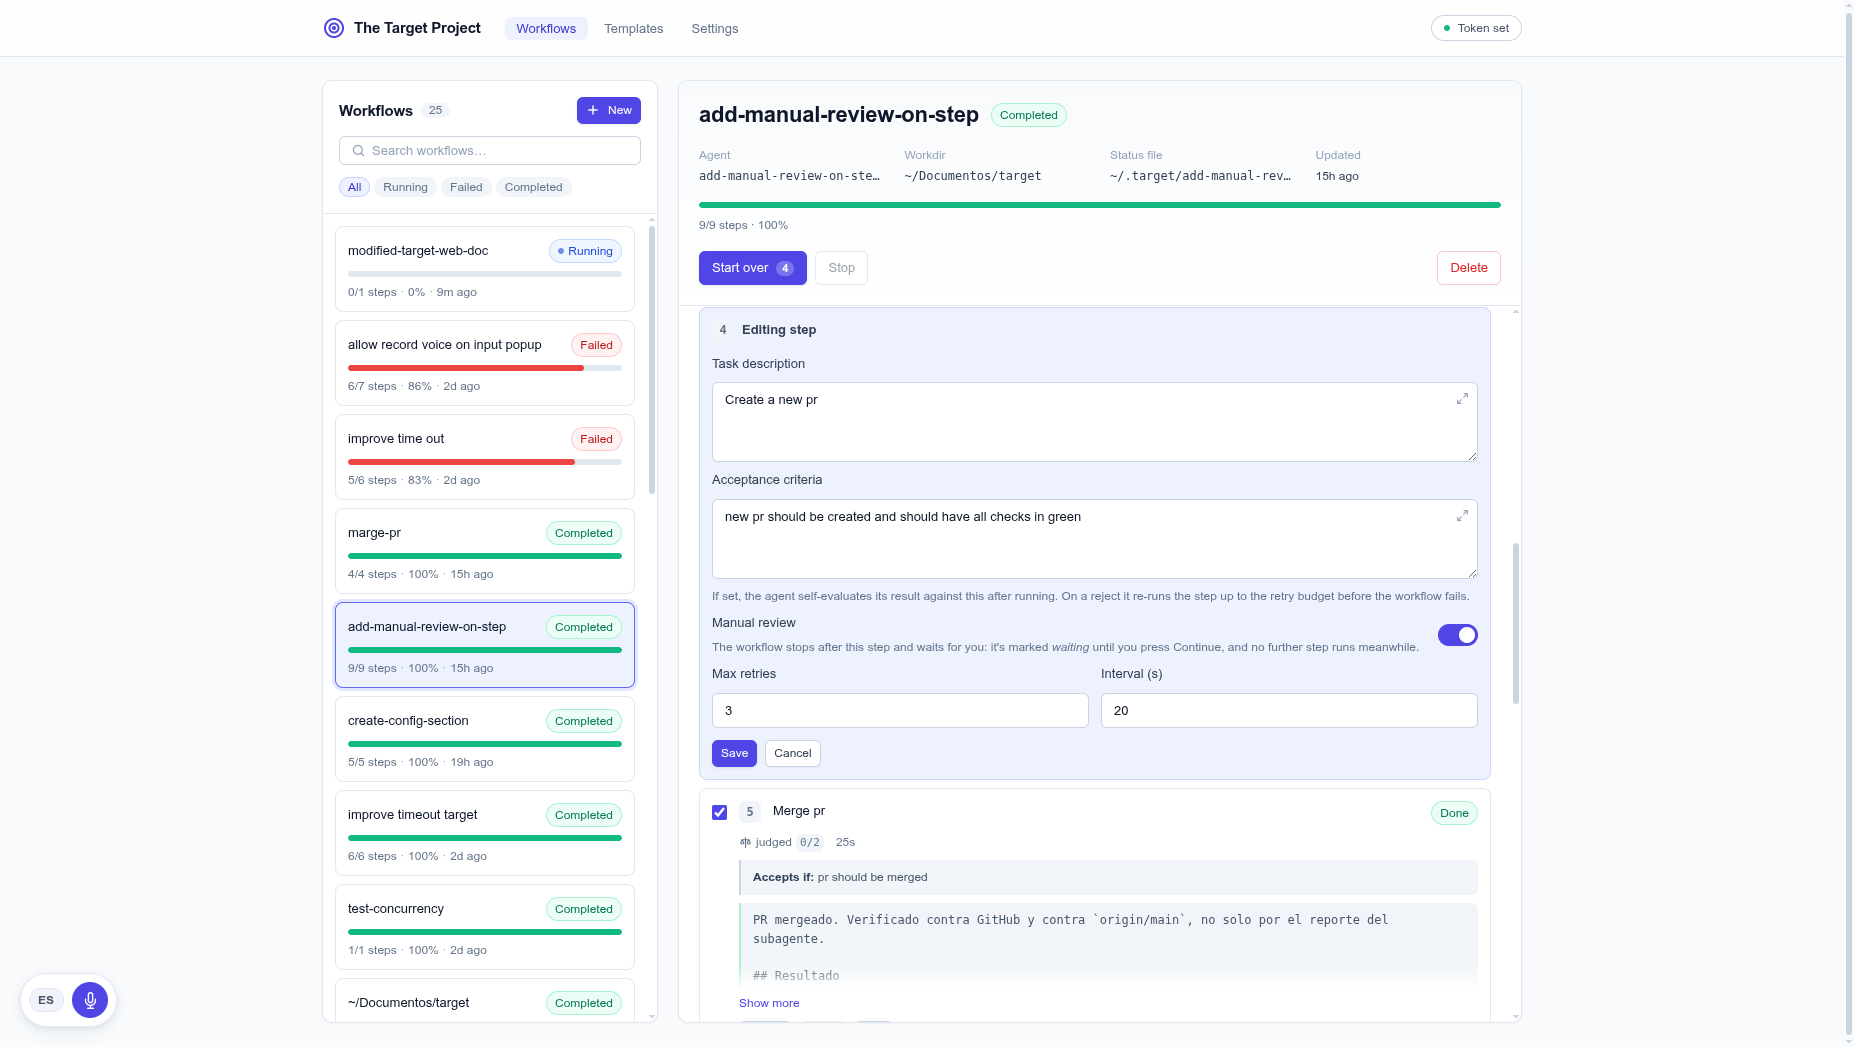Click the Running badge on modified-target-web-doc
The height and width of the screenshot is (1047, 1854).
tap(585, 251)
